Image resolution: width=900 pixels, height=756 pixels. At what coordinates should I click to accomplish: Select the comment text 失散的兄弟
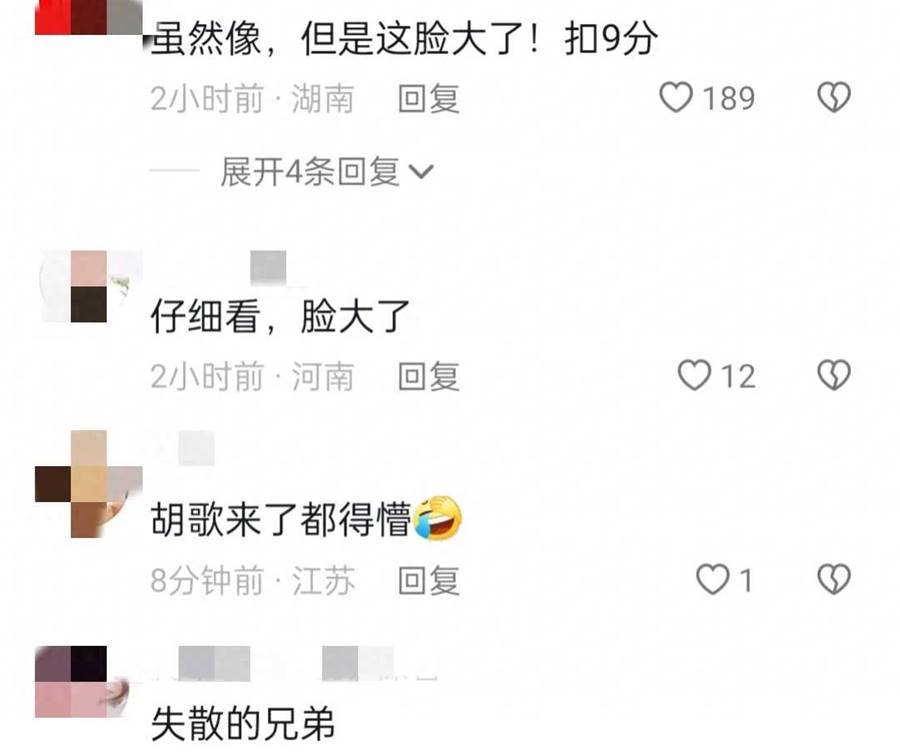click(x=243, y=723)
